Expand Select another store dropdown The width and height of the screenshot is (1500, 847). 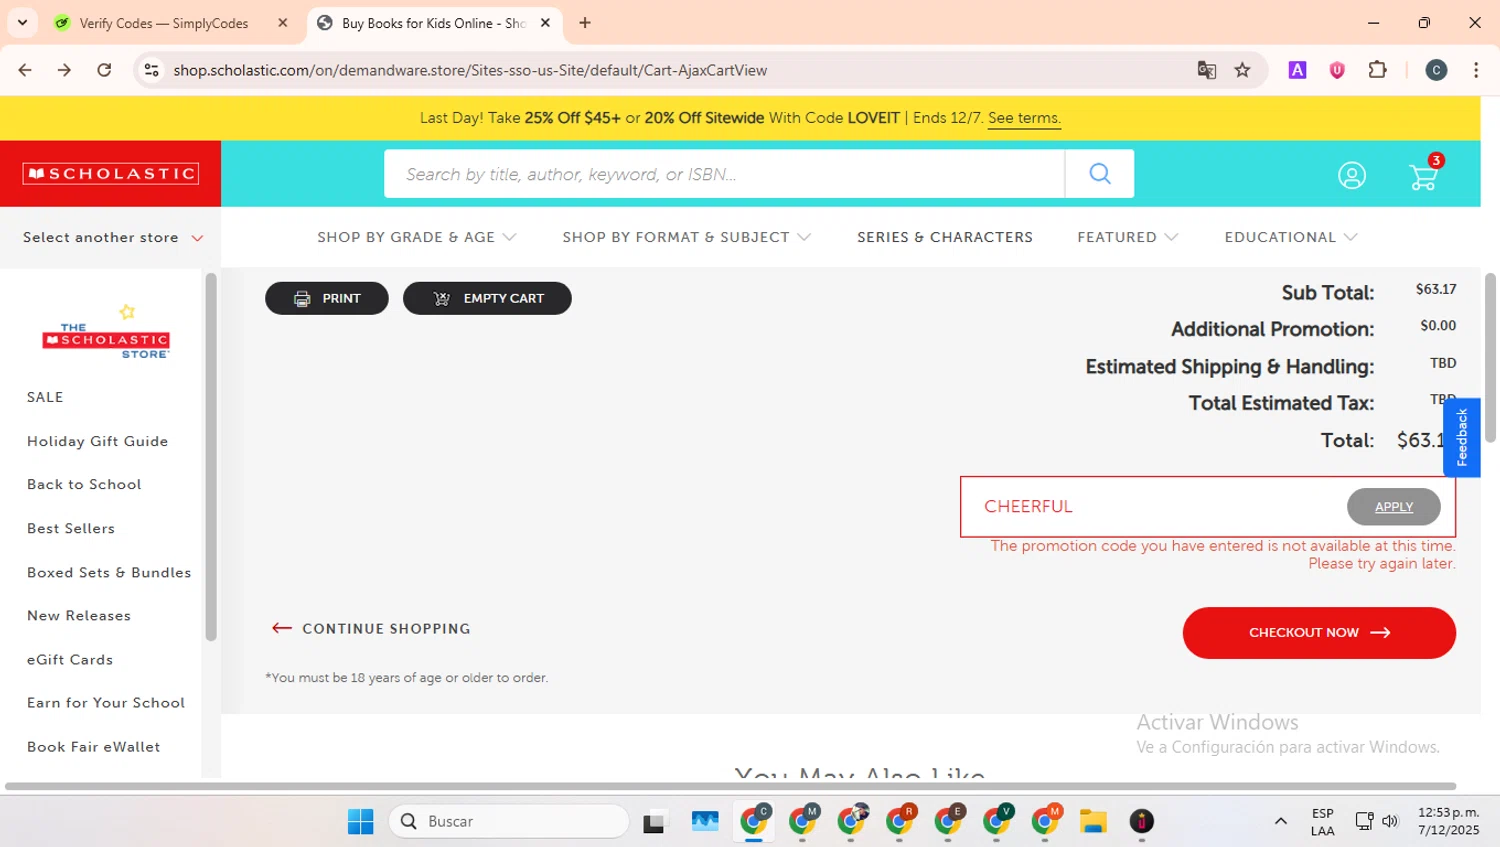[113, 238]
